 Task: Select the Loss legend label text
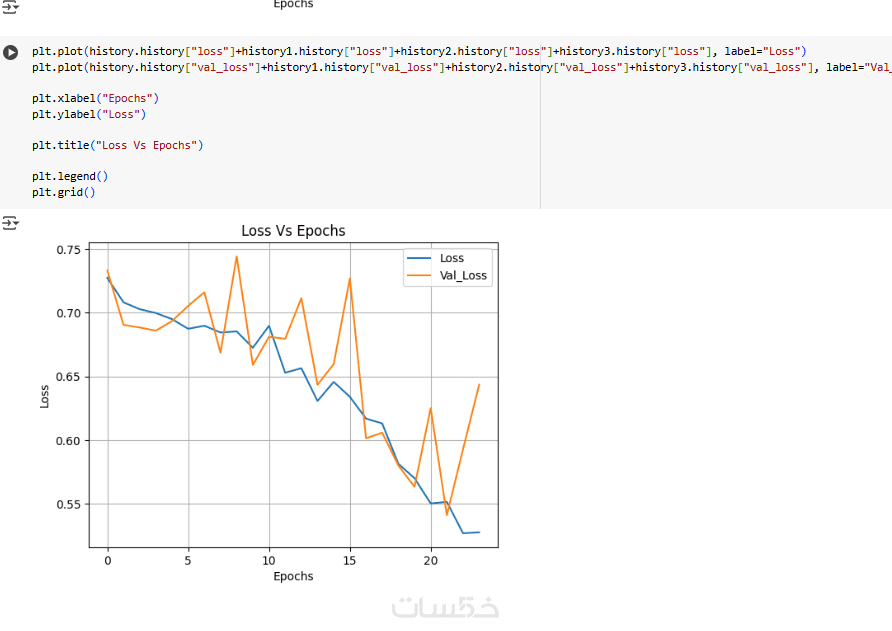click(x=452, y=259)
